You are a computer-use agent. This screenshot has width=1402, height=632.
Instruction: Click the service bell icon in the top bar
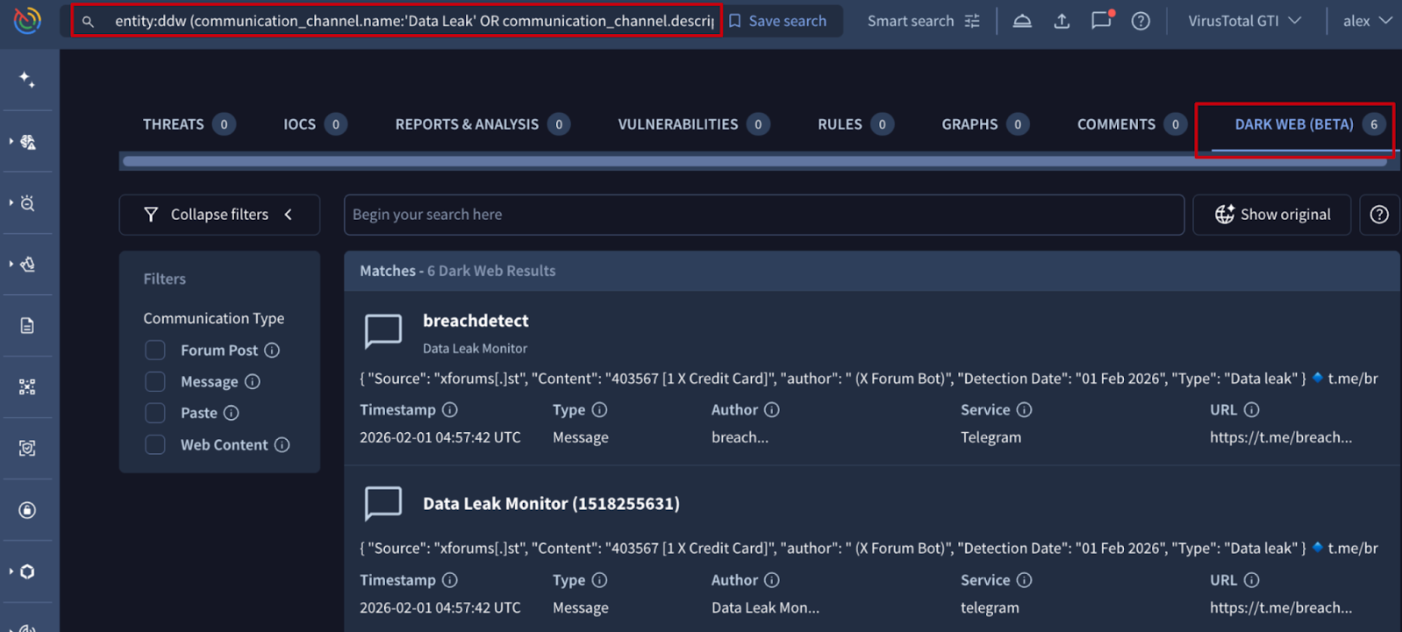(1022, 21)
